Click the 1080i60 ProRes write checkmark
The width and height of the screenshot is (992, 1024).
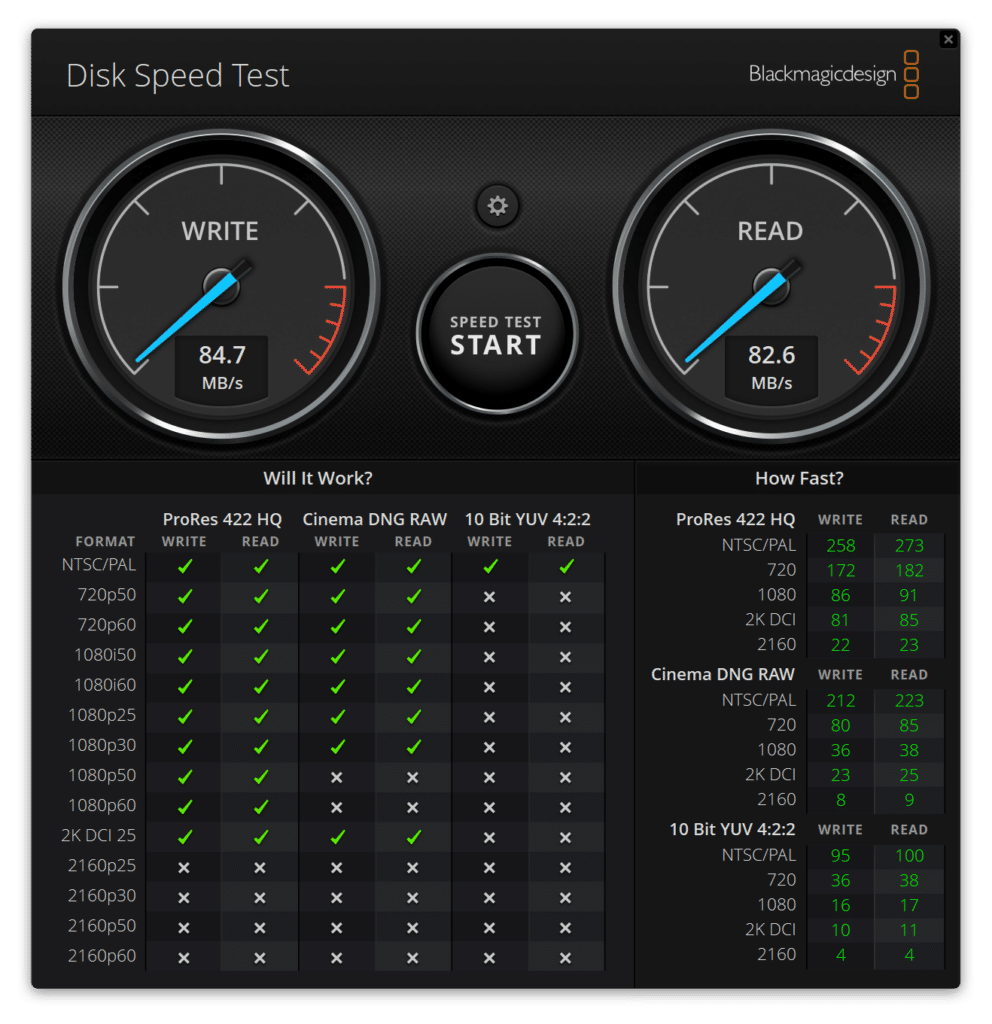(185, 686)
